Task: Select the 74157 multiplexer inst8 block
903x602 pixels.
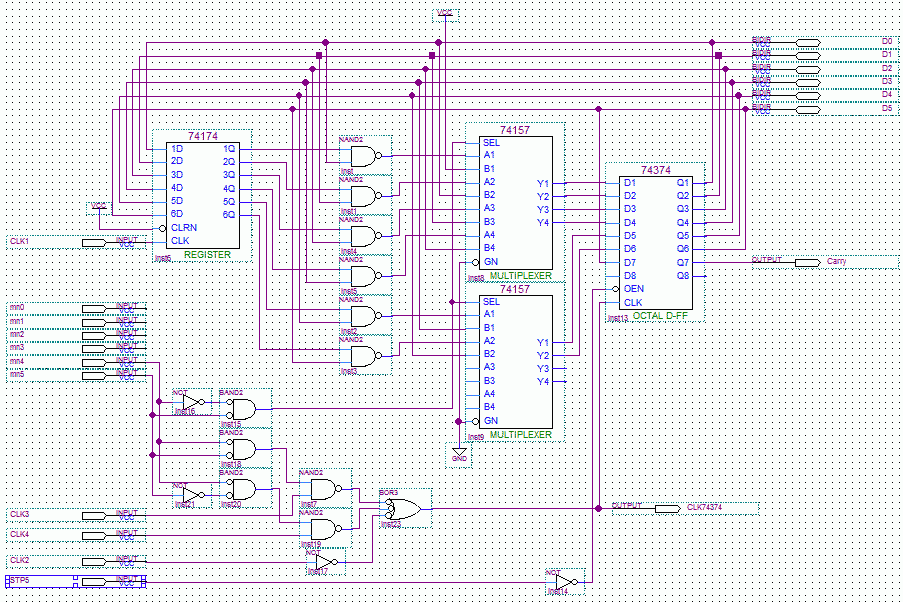Action: click(x=516, y=203)
